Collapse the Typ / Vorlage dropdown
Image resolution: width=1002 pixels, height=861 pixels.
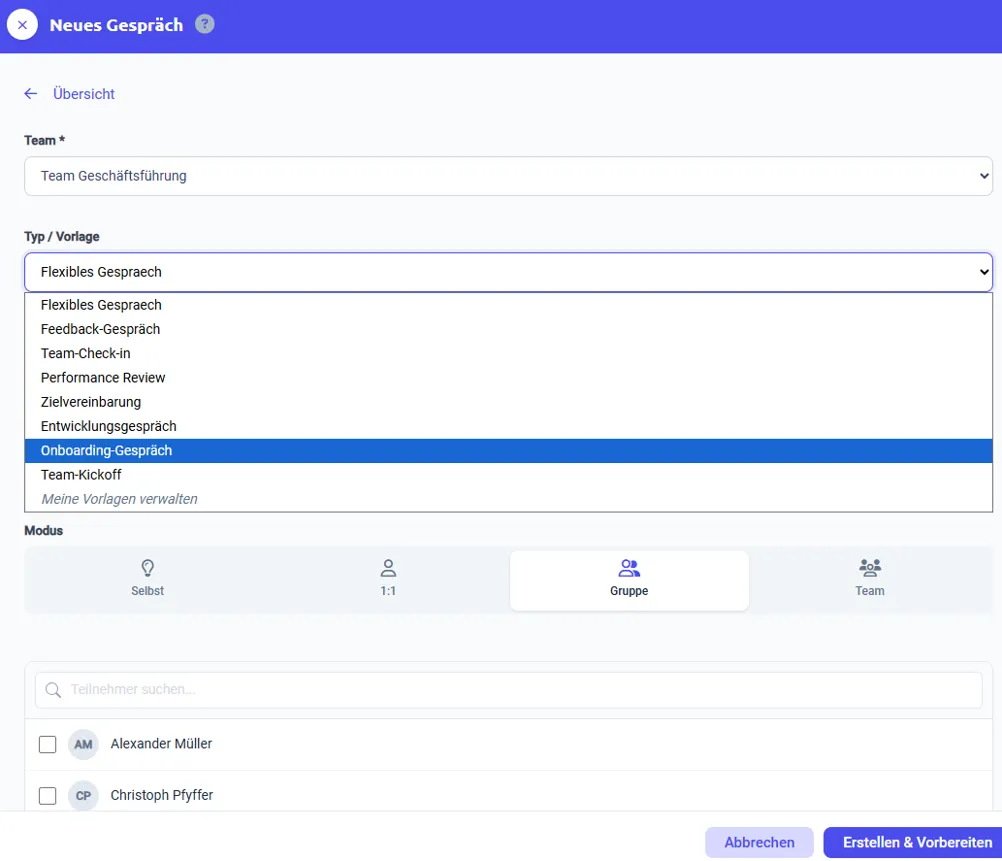(508, 272)
